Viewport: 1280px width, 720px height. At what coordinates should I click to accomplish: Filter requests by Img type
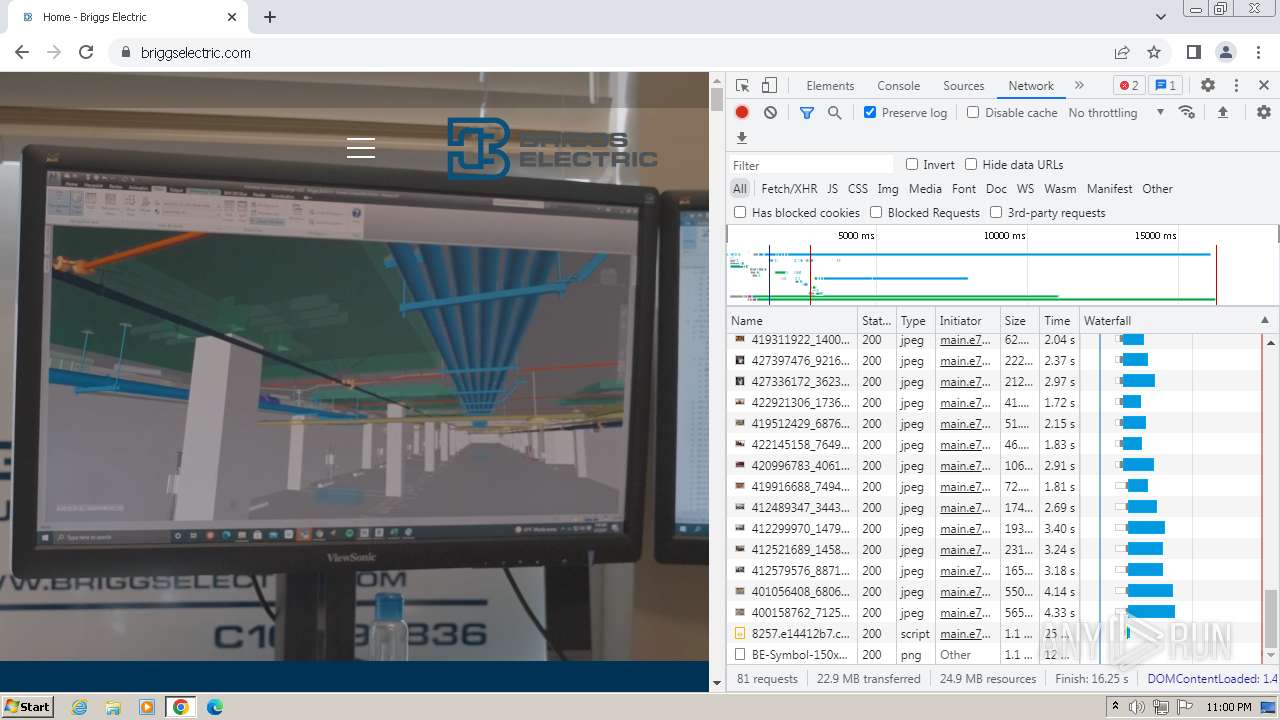click(x=888, y=189)
